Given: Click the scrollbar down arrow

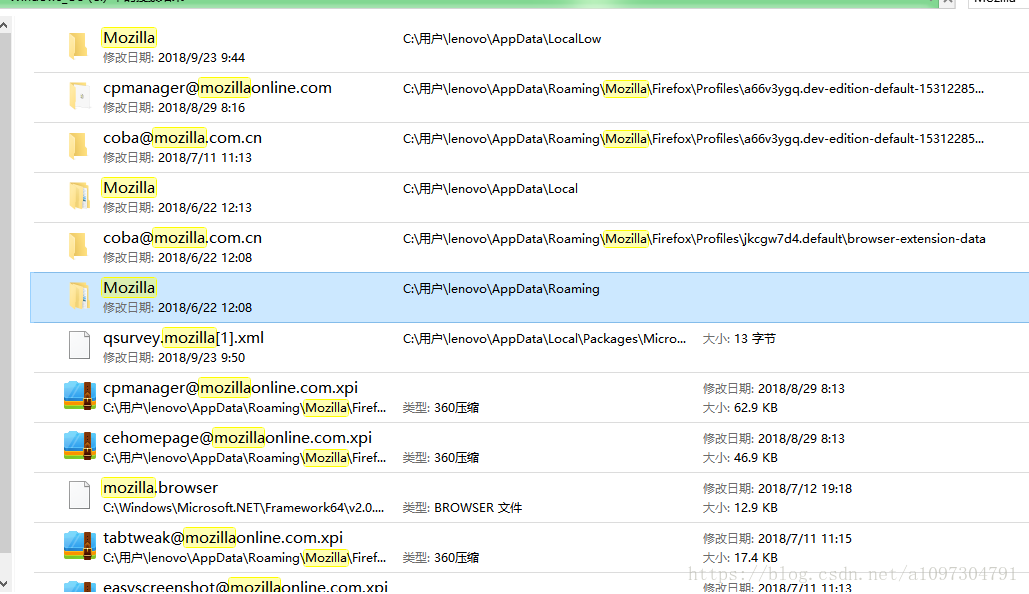Looking at the screenshot, I should 4,583.
